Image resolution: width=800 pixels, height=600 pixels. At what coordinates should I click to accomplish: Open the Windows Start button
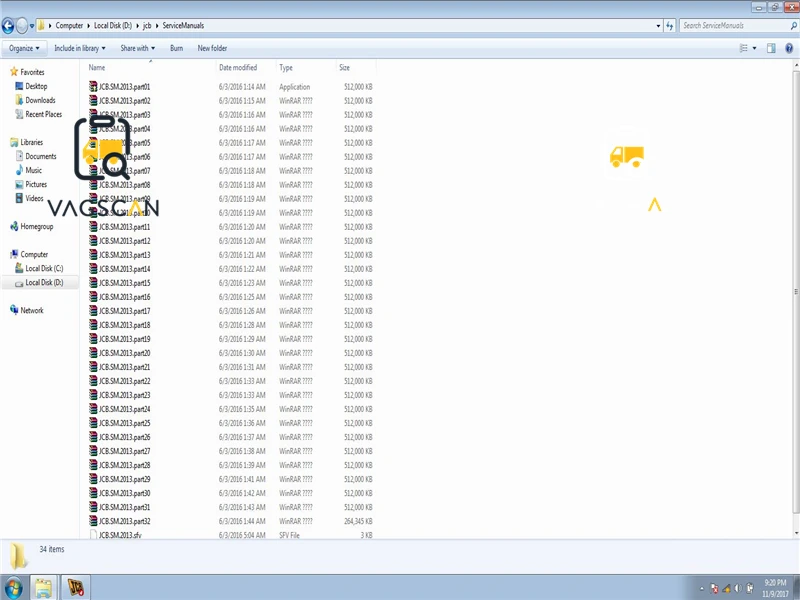[x=13, y=588]
